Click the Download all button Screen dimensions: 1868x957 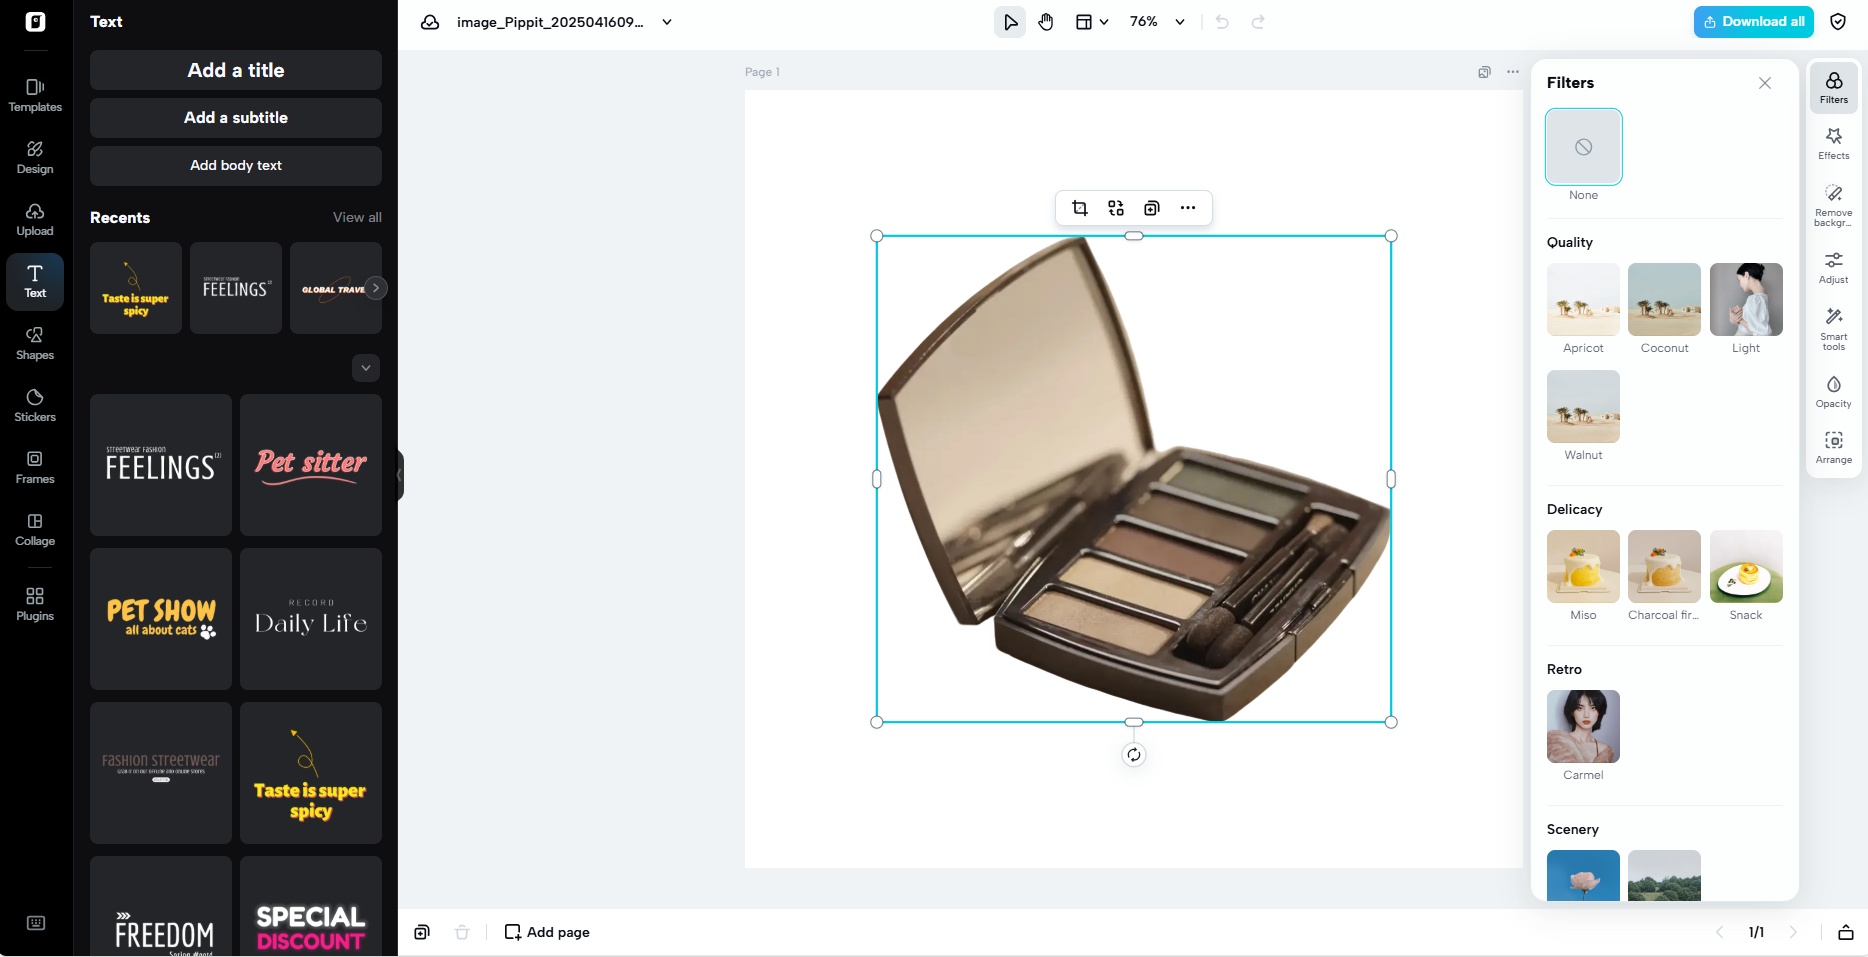[x=1754, y=22]
